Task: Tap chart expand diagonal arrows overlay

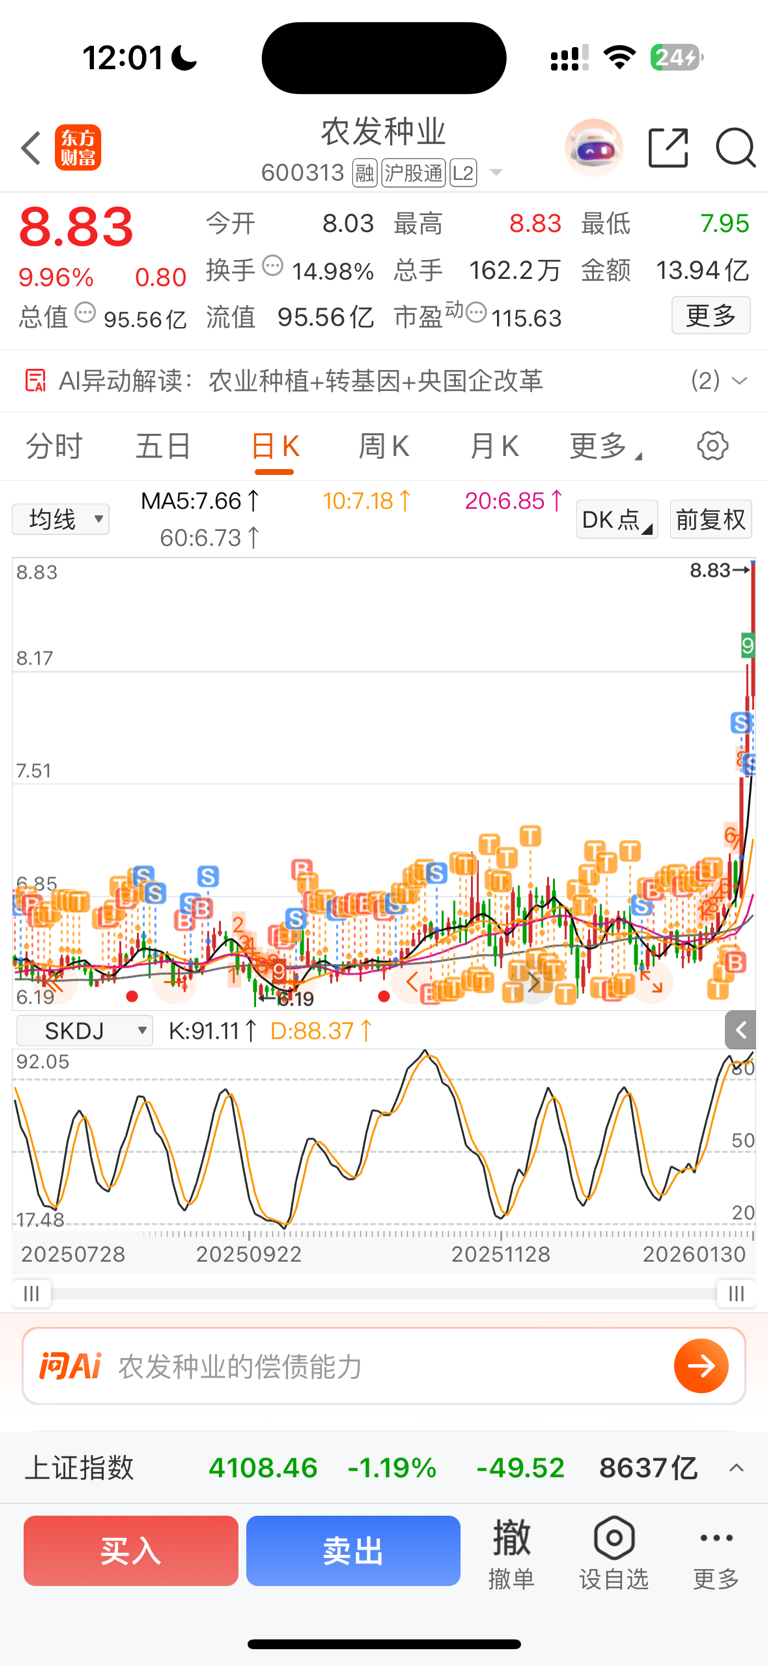Action: coord(651,982)
